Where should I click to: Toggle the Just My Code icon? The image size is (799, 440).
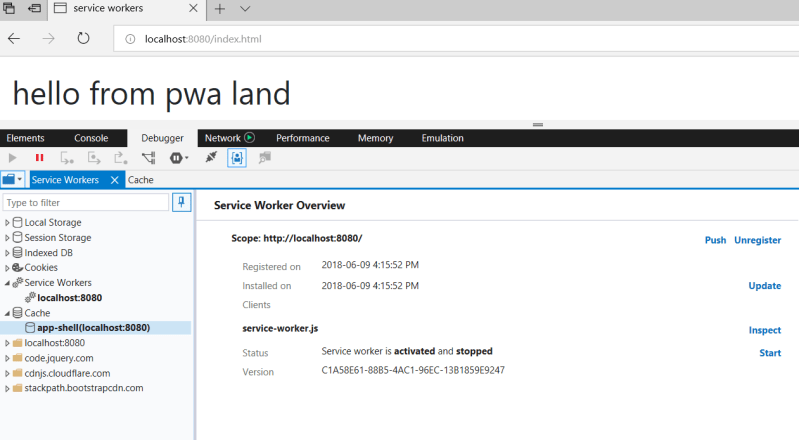[x=237, y=158]
